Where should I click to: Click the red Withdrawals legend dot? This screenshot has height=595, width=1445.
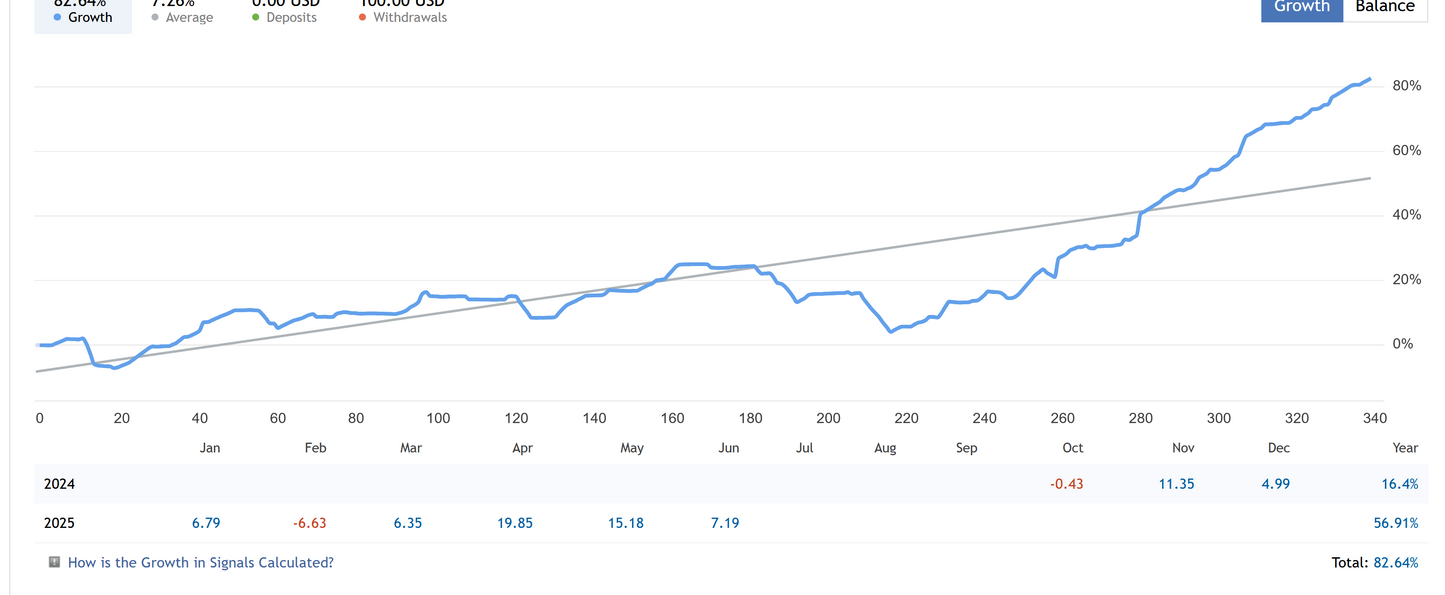[362, 18]
